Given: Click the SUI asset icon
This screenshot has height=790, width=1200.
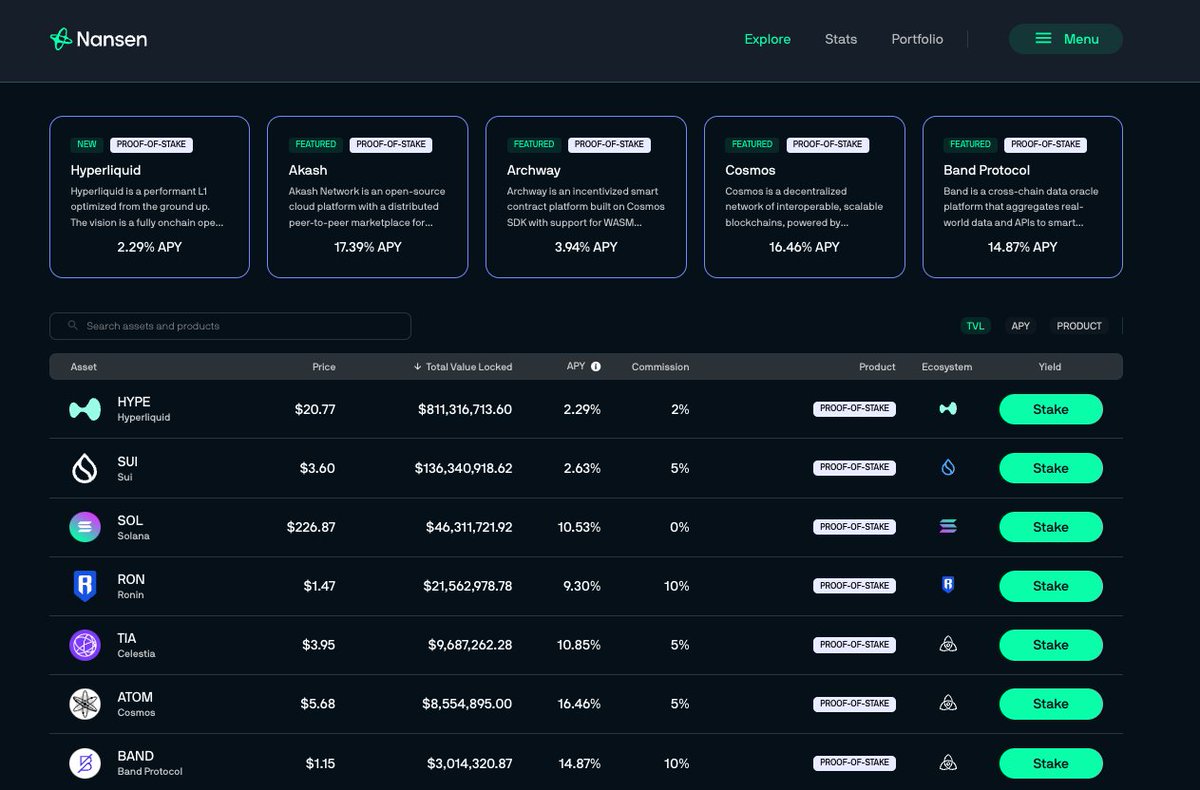Looking at the screenshot, I should click(x=84, y=468).
